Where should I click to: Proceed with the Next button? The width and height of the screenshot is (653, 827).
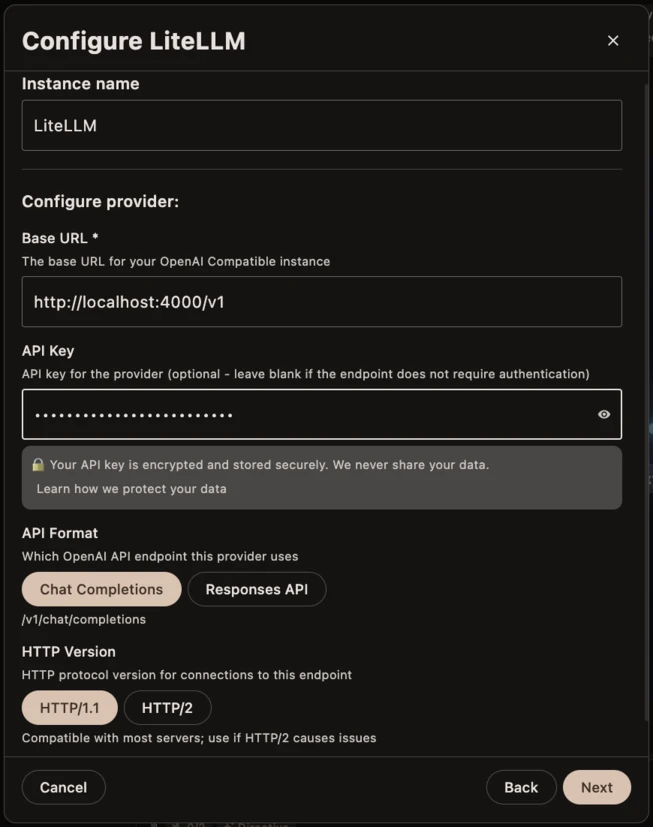click(597, 787)
